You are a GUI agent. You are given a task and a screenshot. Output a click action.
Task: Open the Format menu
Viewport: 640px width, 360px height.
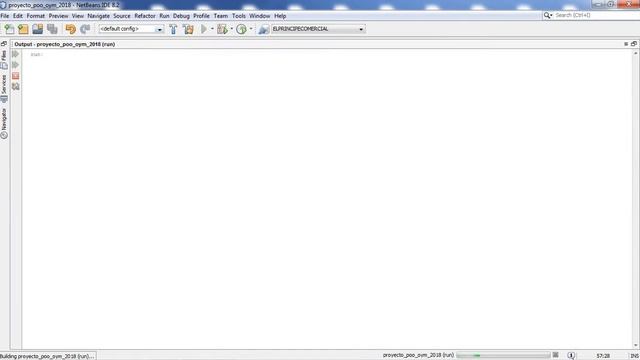tap(36, 16)
